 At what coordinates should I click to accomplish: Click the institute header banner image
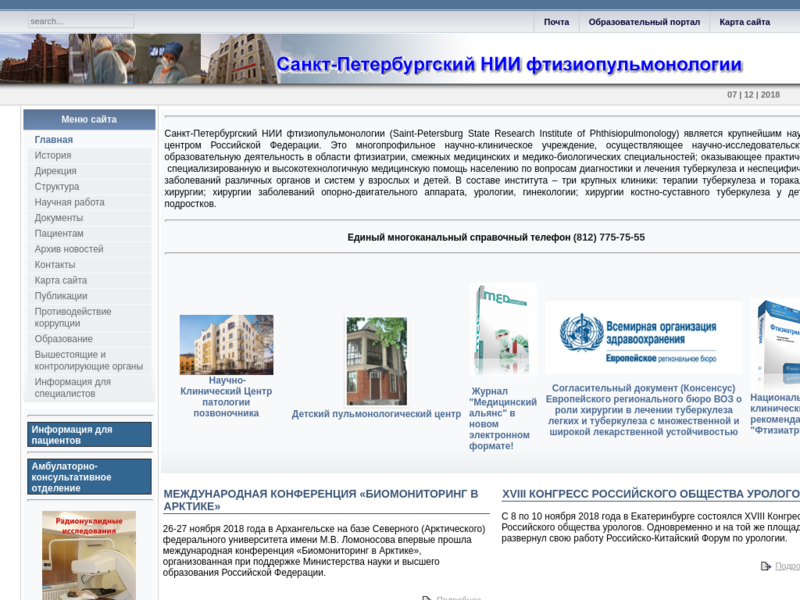[x=400, y=59]
